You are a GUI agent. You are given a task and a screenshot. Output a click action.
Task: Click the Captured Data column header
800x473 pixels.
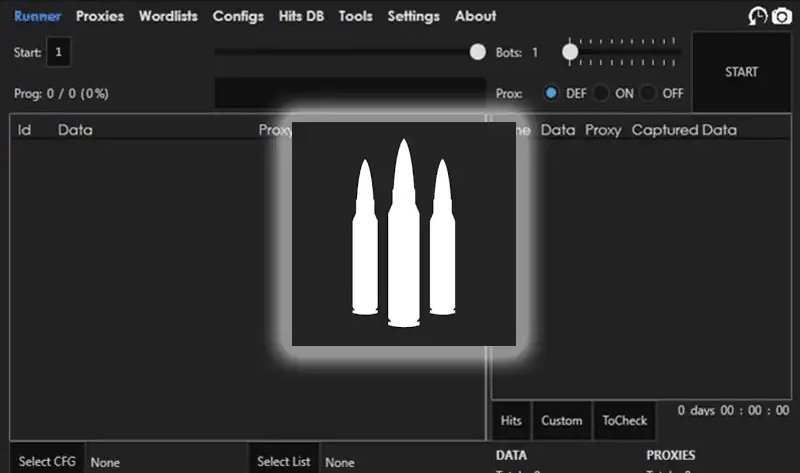(684, 130)
